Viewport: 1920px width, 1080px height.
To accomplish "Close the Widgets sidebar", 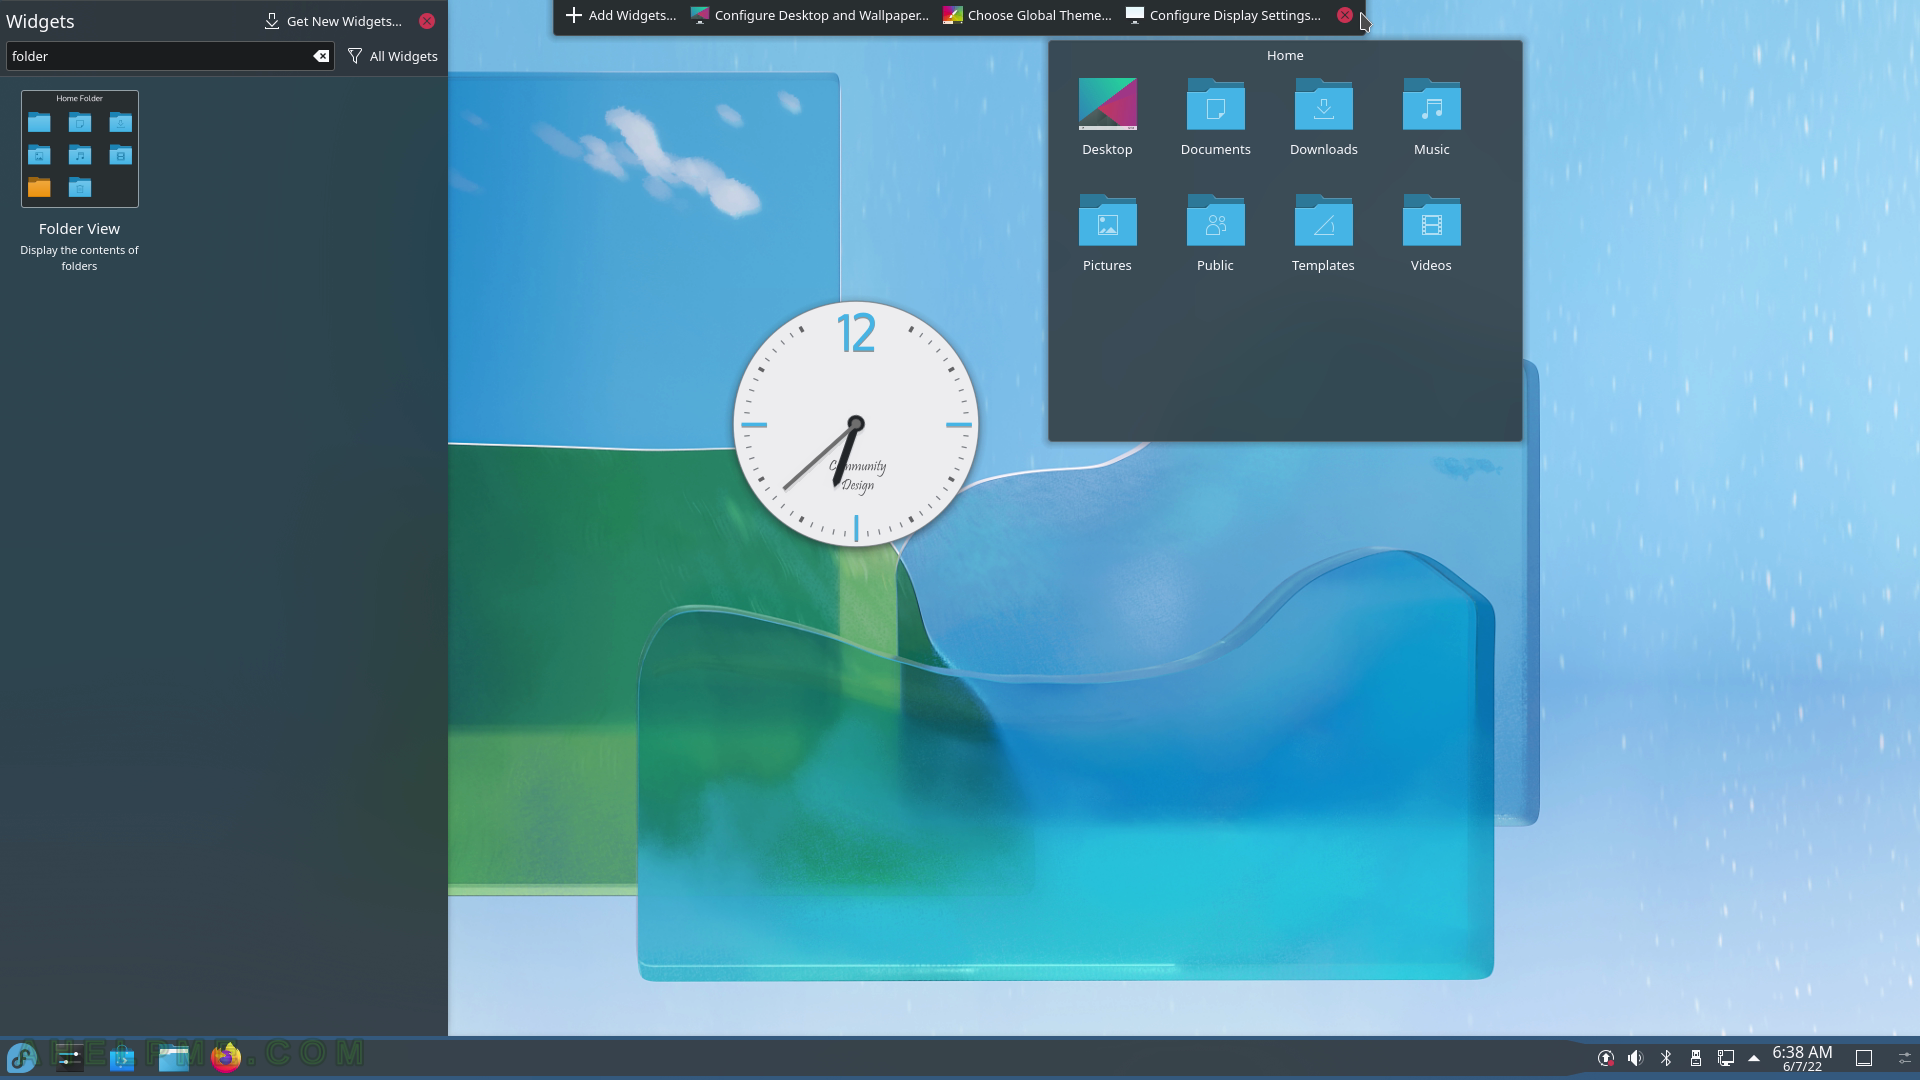I will point(427,21).
